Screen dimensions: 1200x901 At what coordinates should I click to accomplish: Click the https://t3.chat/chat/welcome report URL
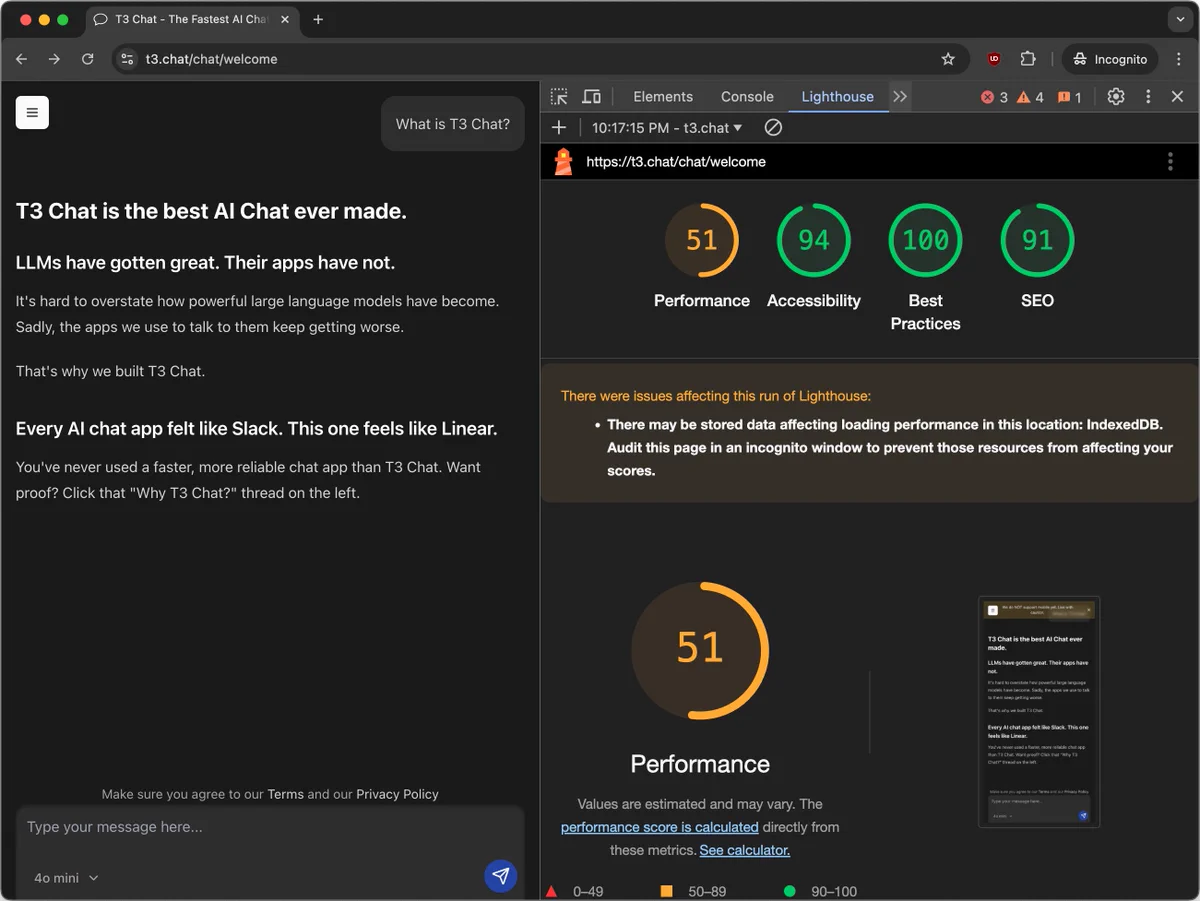tap(676, 161)
